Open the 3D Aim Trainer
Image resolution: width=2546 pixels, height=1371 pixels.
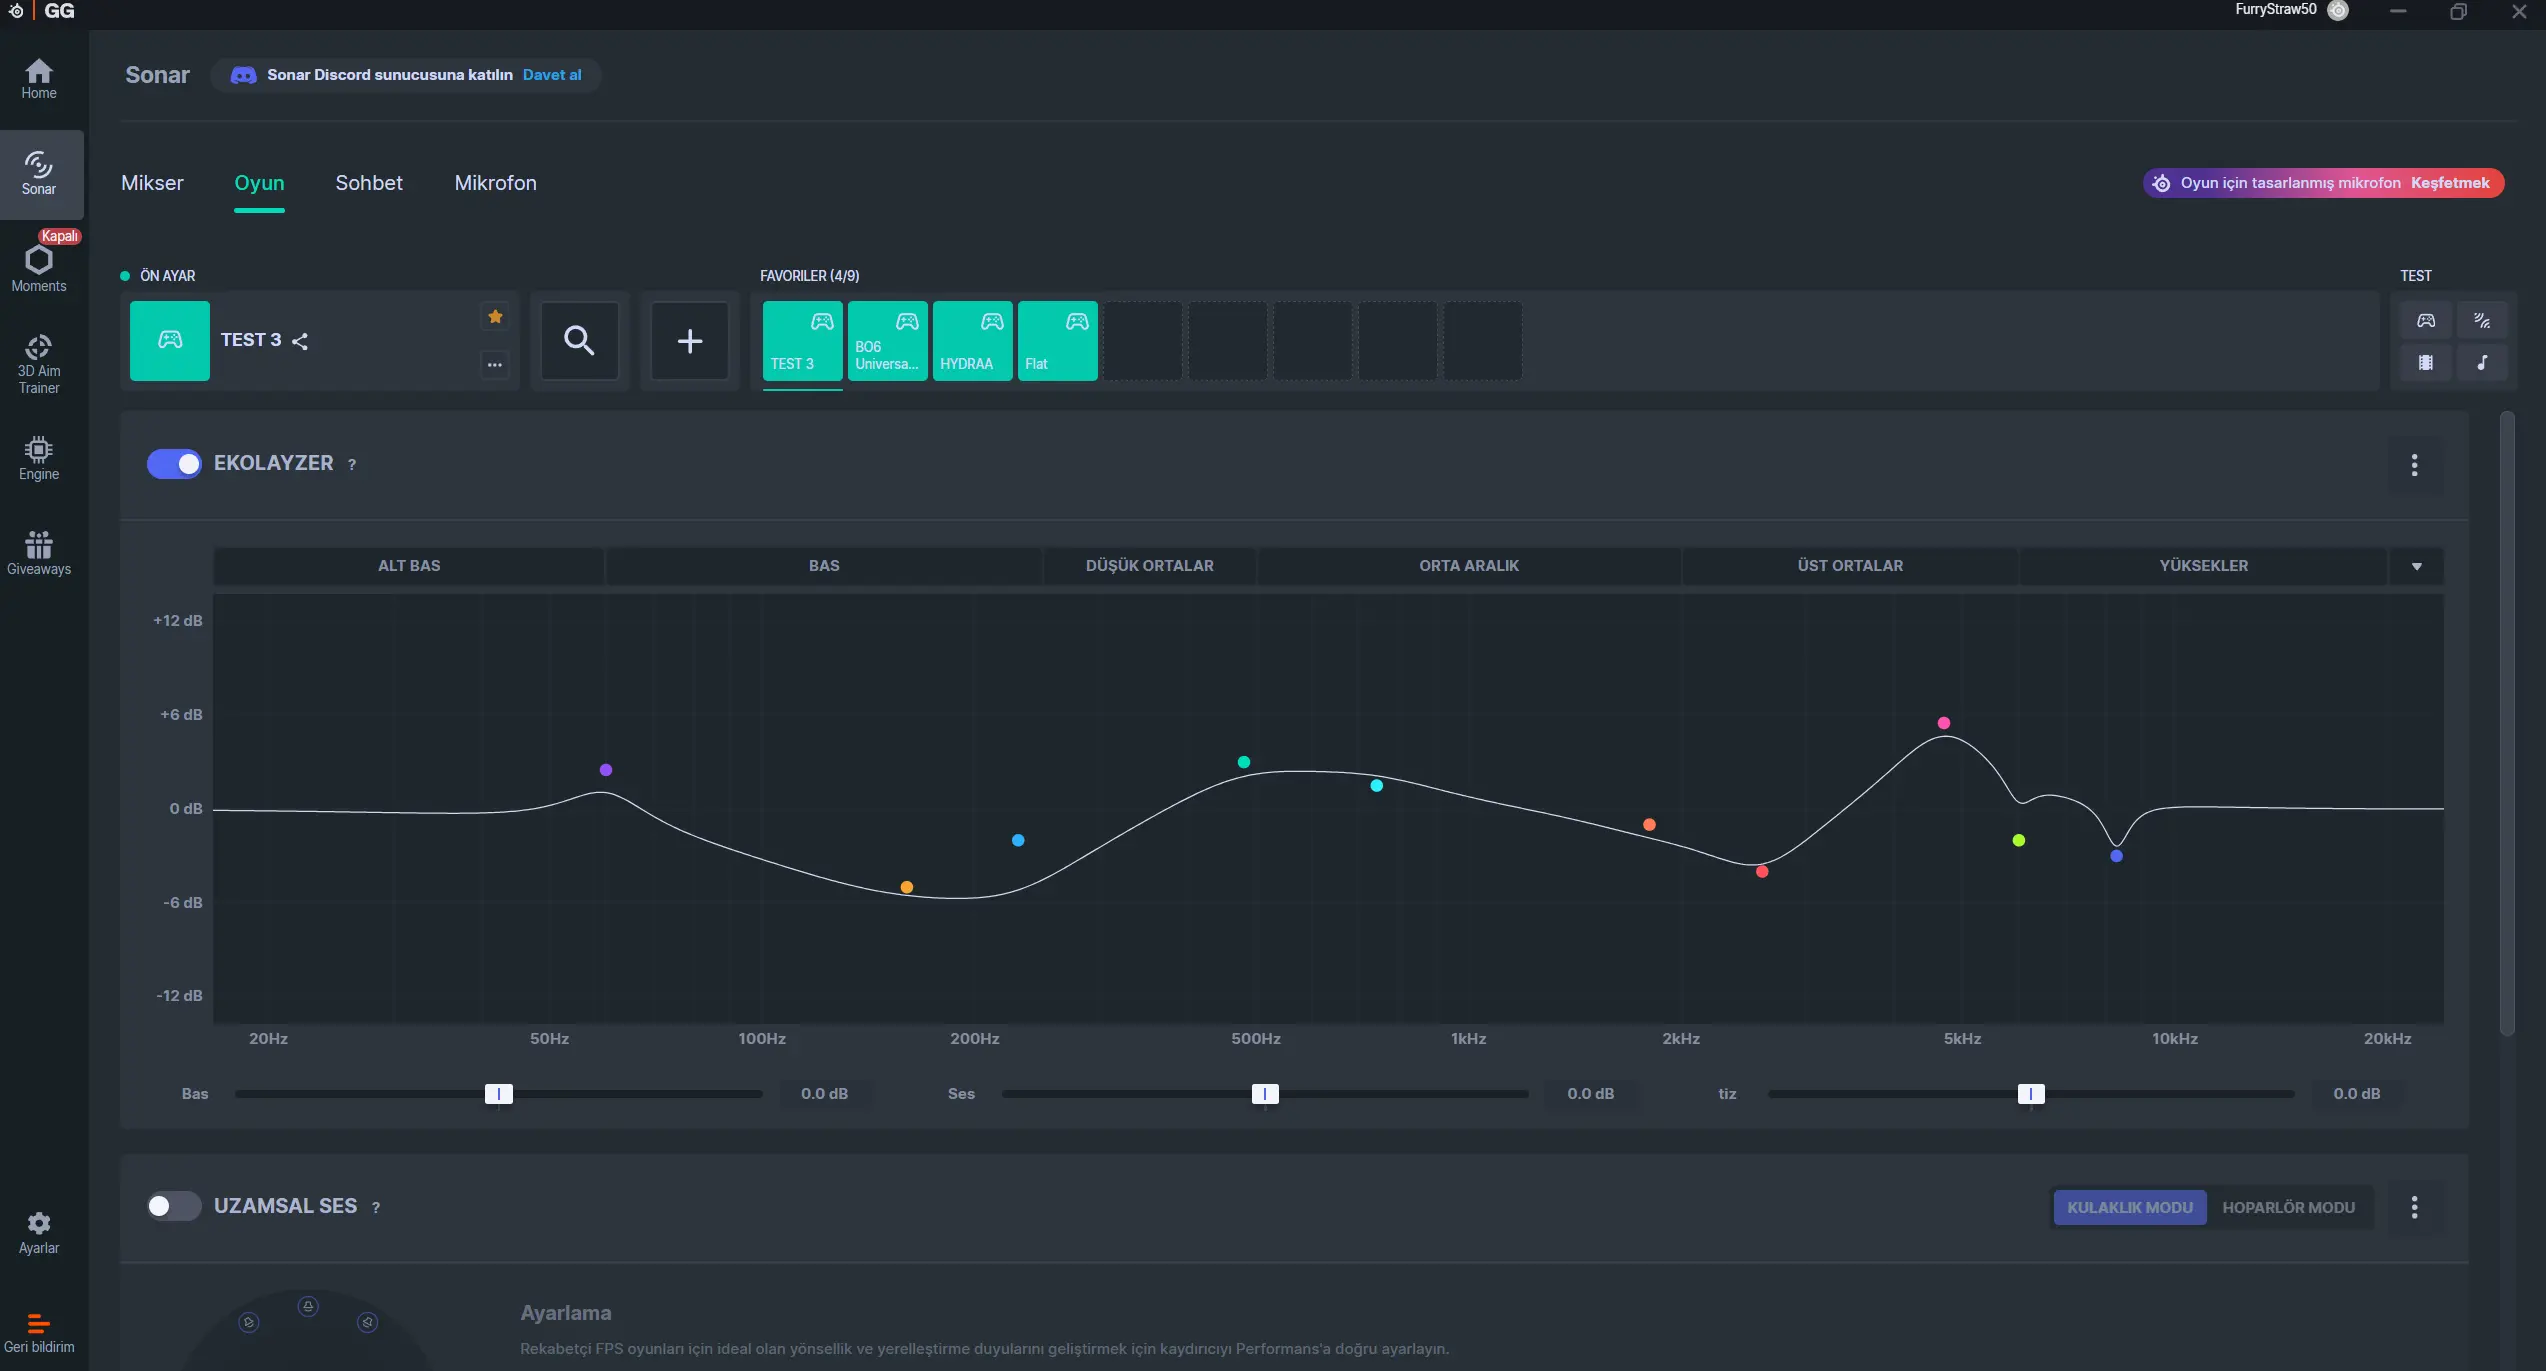pyautogui.click(x=39, y=364)
